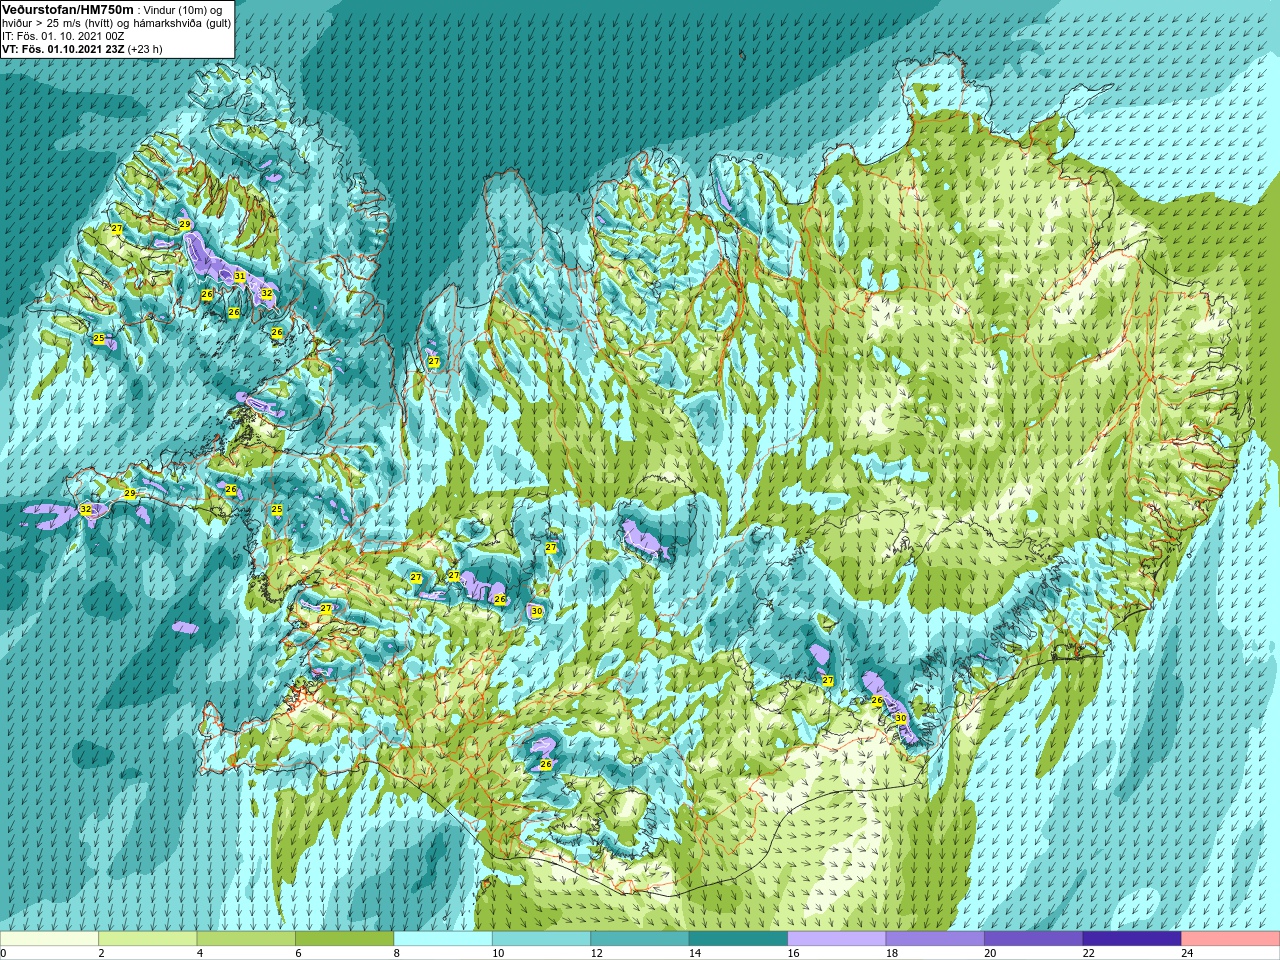Click the legend tick label 20
This screenshot has height=960, width=1280.
tap(990, 954)
